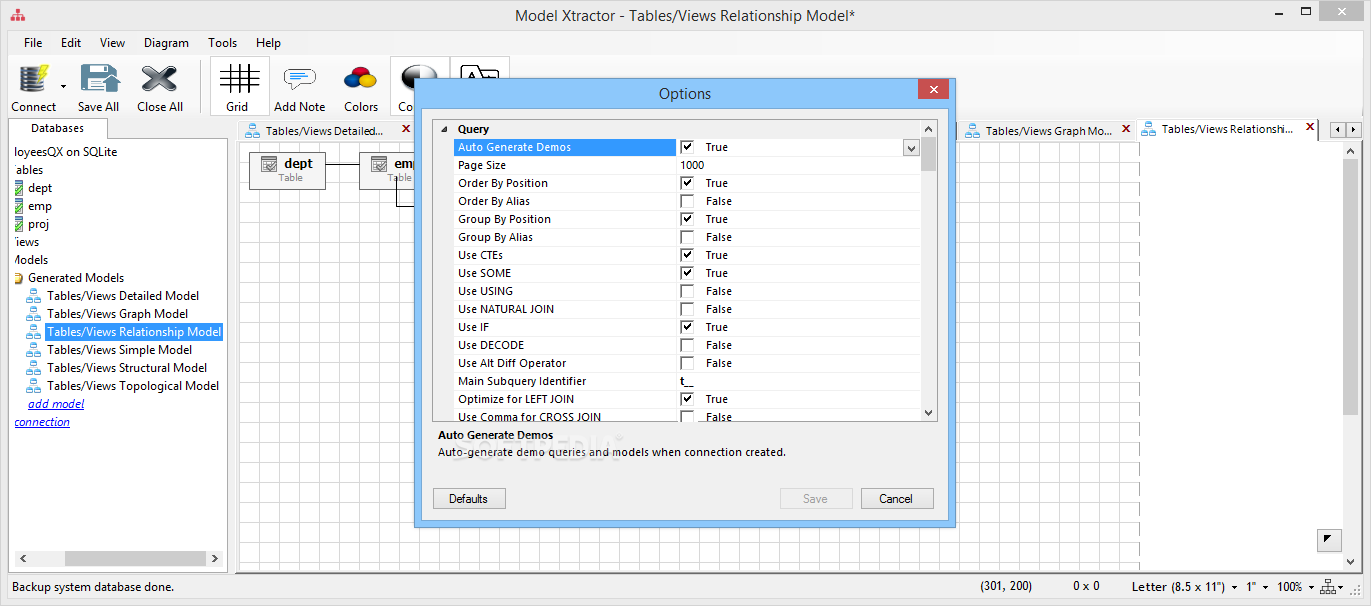Toggle the Grid toolbar button
This screenshot has height=606, width=1371.
point(238,86)
